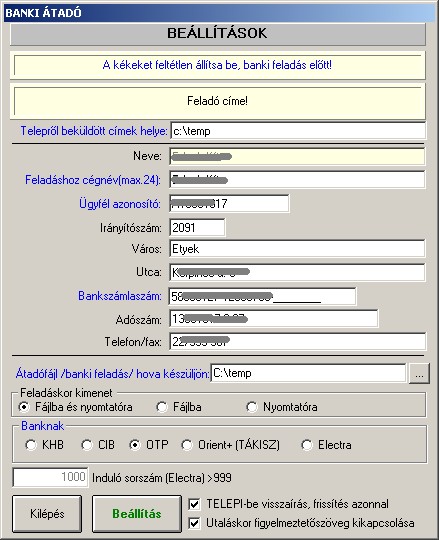This screenshot has width=439, height=540.
Task: Focus the Bankszámlaszám input field
Action: click(262, 297)
